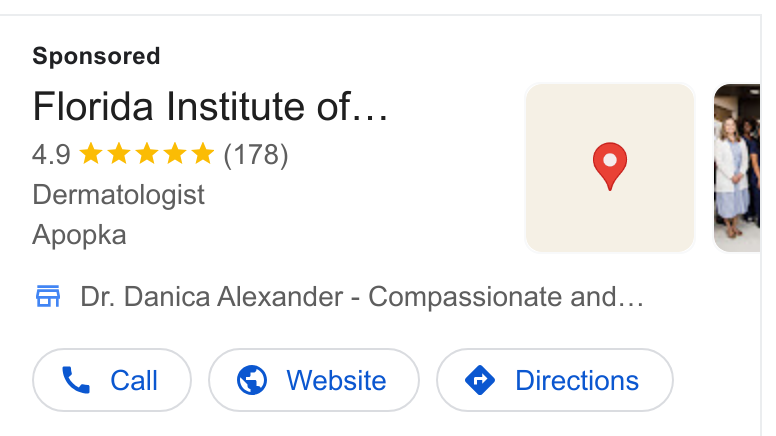This screenshot has height=436, width=776.
Task: Visit the business Website
Action: pyautogui.click(x=314, y=380)
